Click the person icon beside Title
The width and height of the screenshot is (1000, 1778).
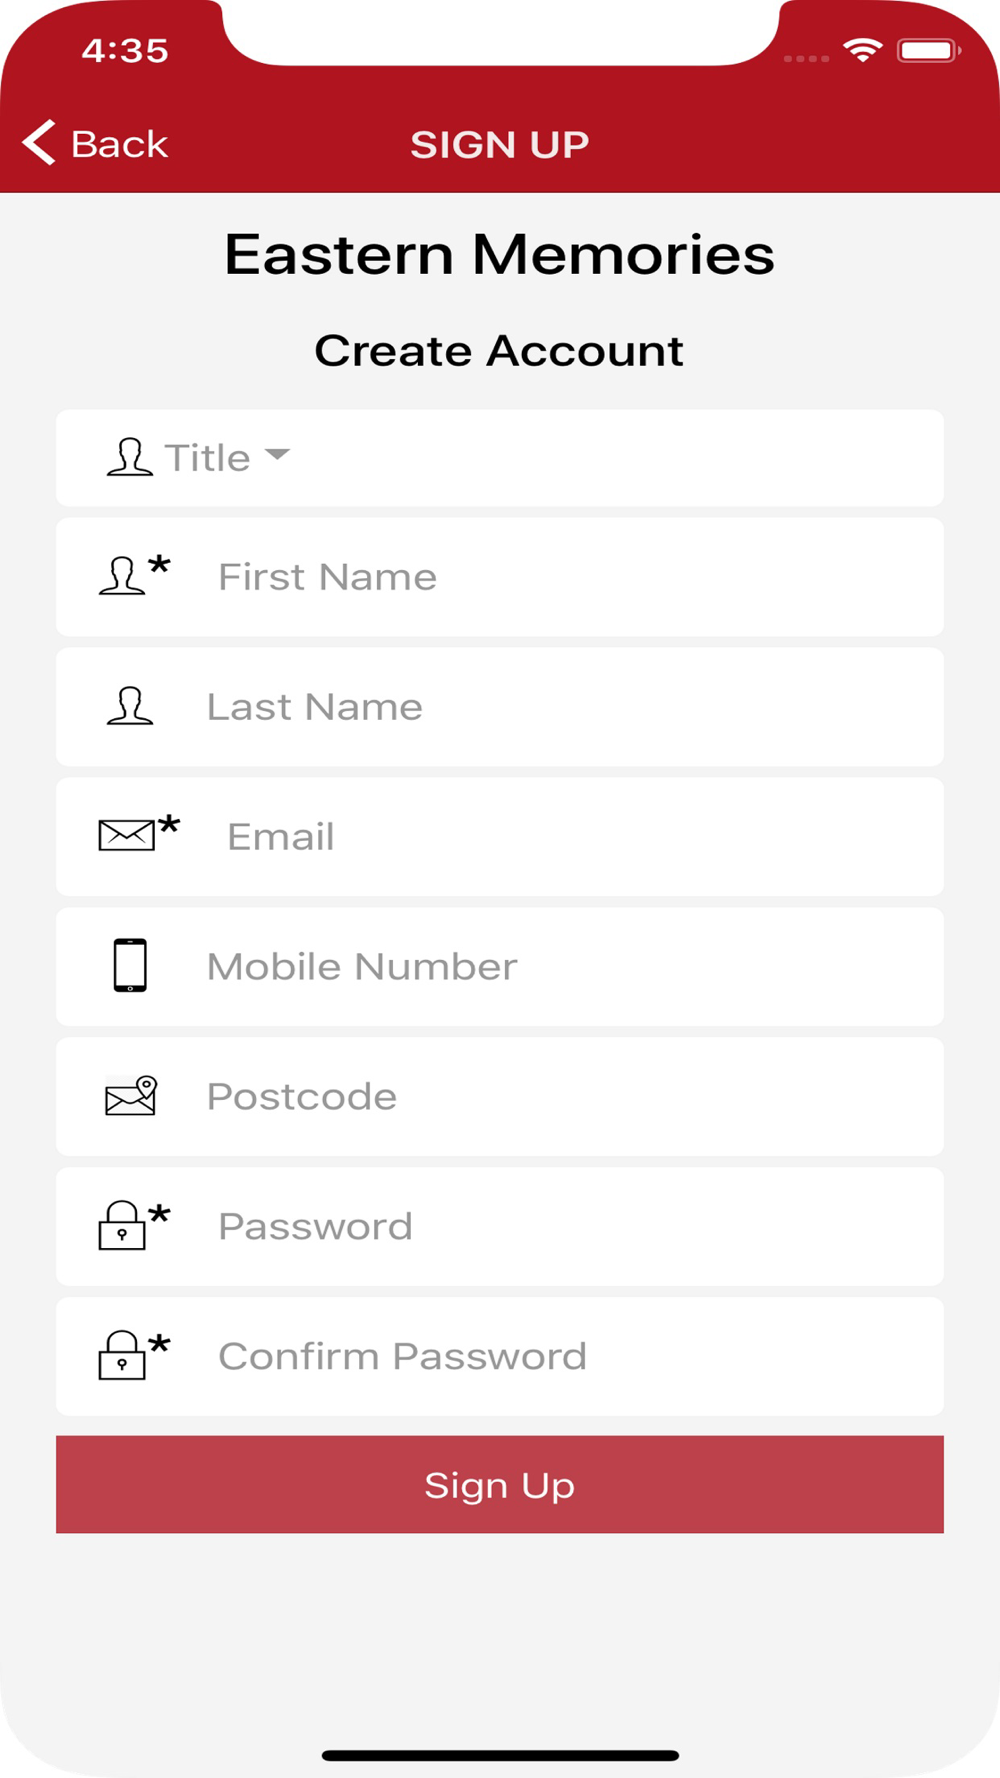point(130,457)
